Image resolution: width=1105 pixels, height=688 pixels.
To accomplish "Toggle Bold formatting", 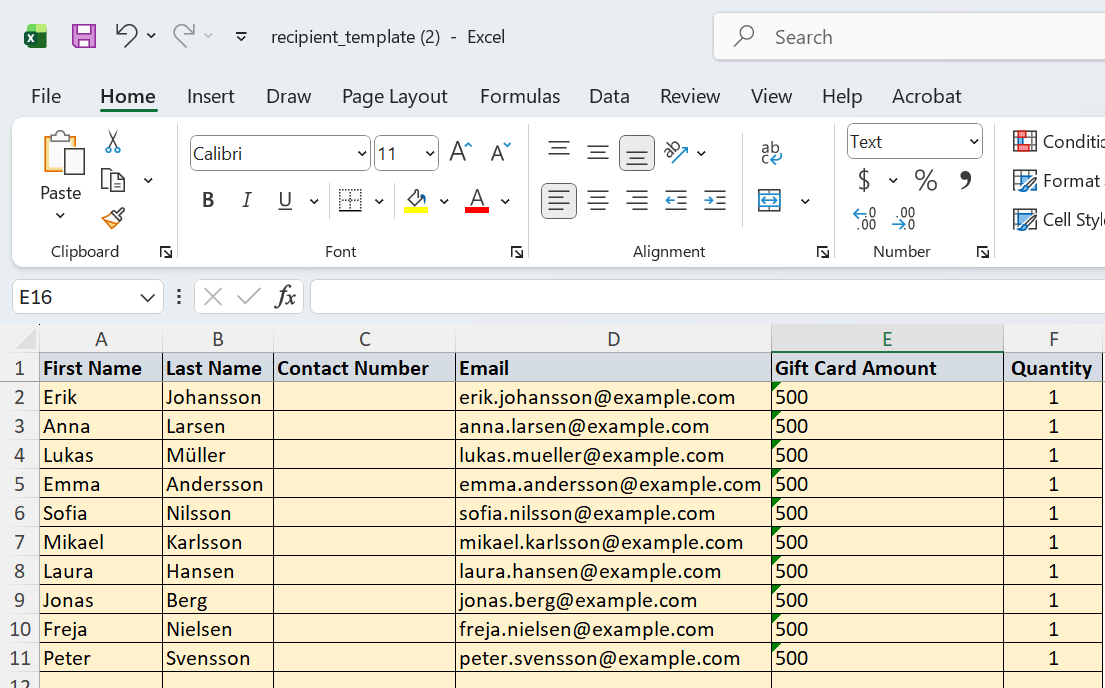I will click(208, 201).
